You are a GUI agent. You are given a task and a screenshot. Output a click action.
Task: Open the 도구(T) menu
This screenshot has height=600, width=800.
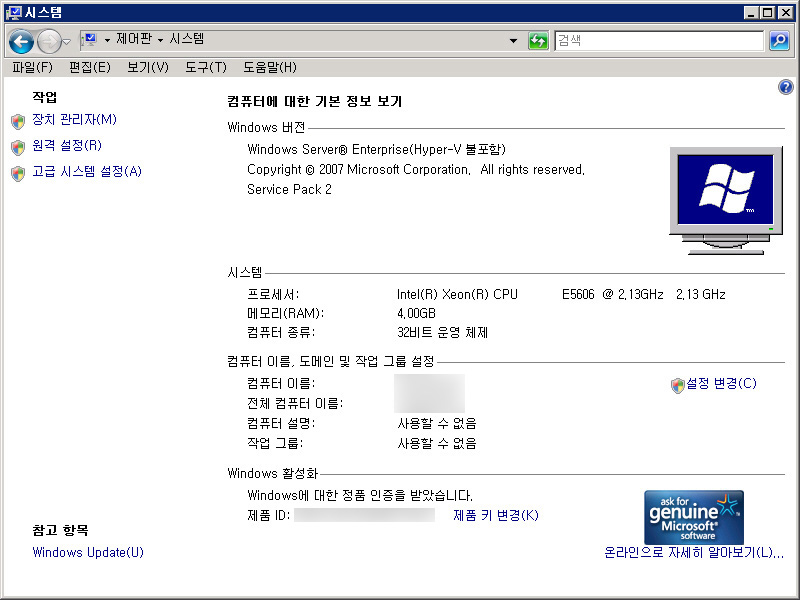[206, 67]
